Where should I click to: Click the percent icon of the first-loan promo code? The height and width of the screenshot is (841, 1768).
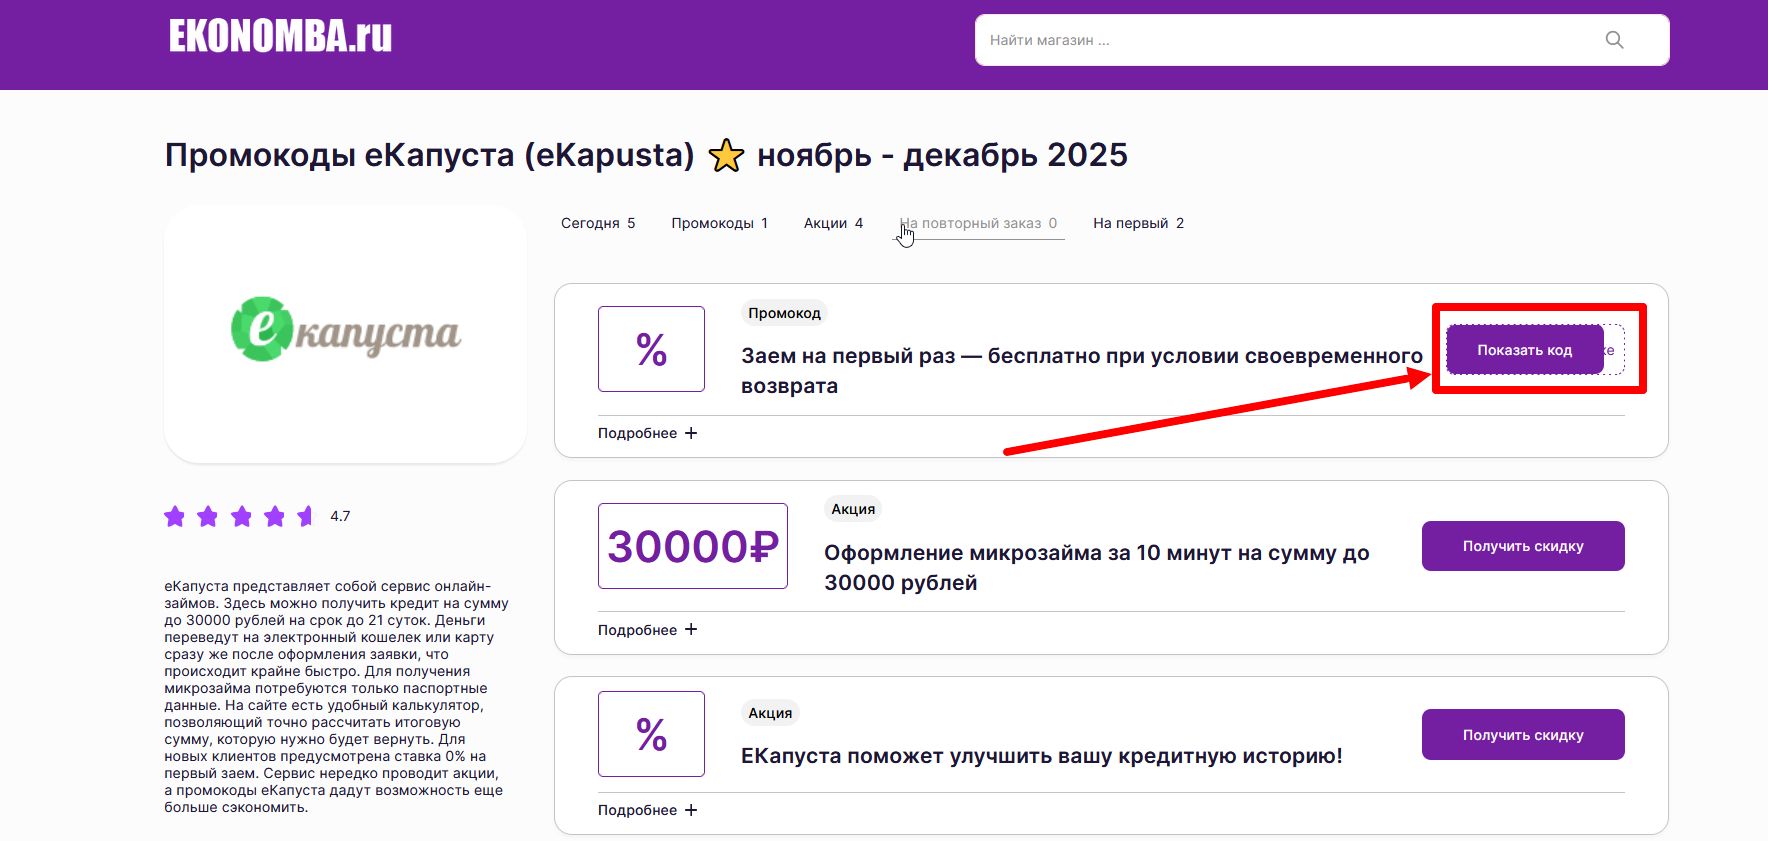pos(651,349)
